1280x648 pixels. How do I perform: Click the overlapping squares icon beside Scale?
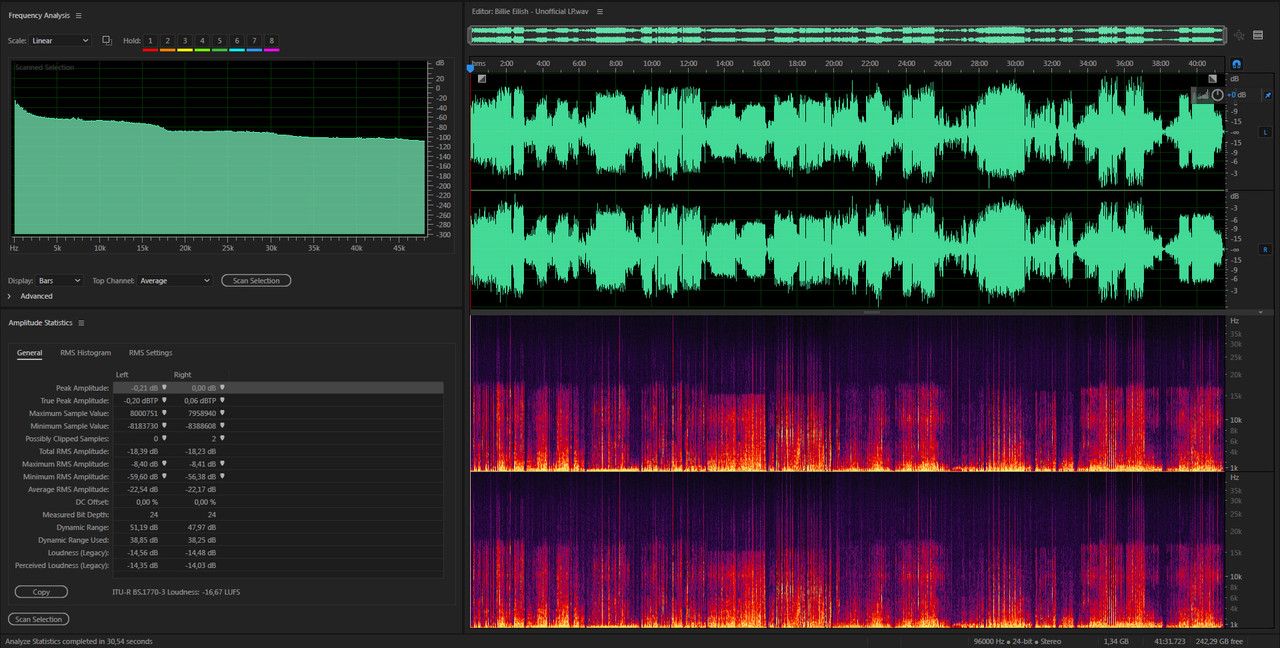(x=107, y=40)
